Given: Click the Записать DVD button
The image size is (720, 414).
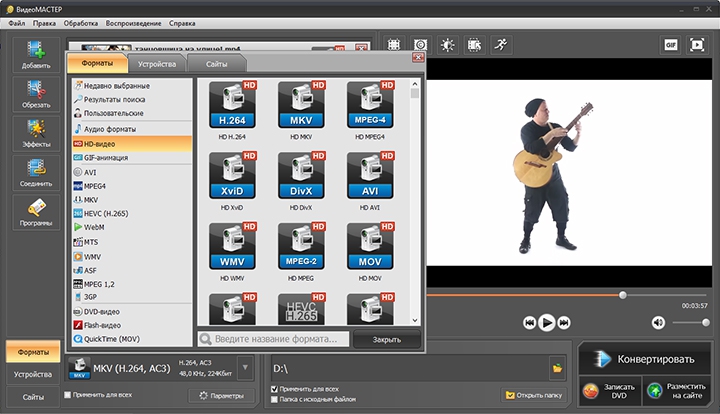Looking at the screenshot, I should click(x=610, y=391).
